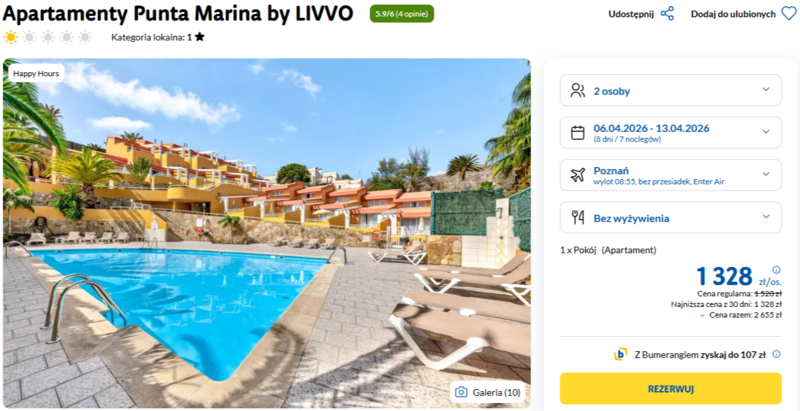The height and width of the screenshot is (411, 800).
Task: Expand the 2 osoby dropdown
Action: 670,90
